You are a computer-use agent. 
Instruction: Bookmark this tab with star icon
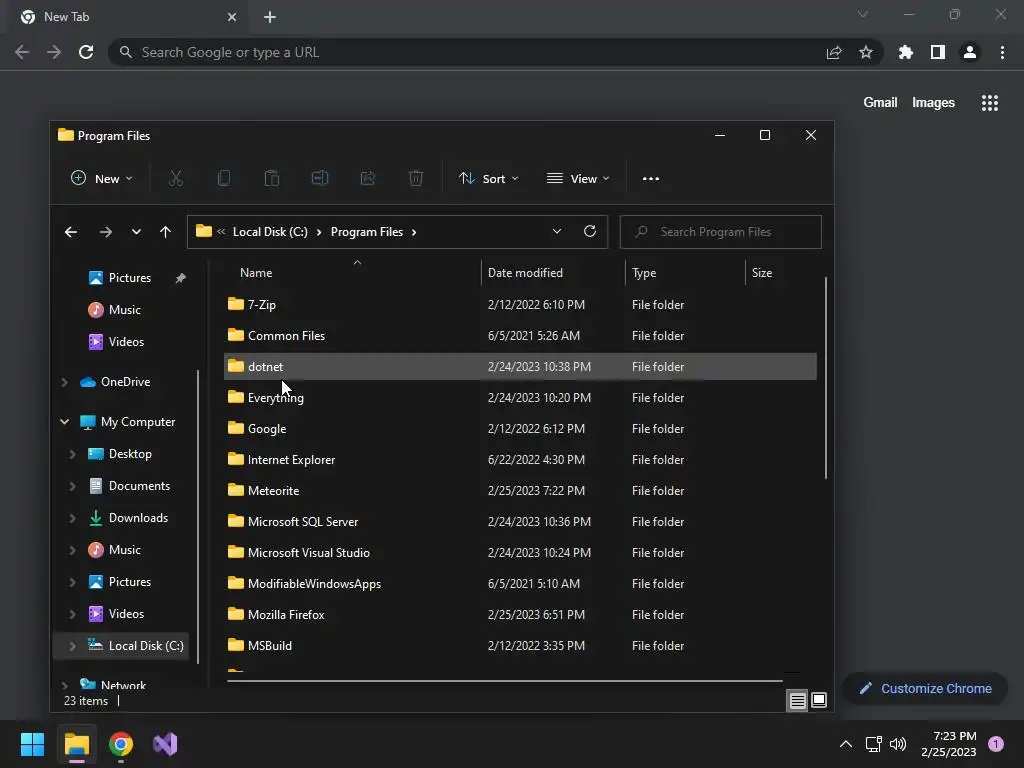click(x=866, y=52)
